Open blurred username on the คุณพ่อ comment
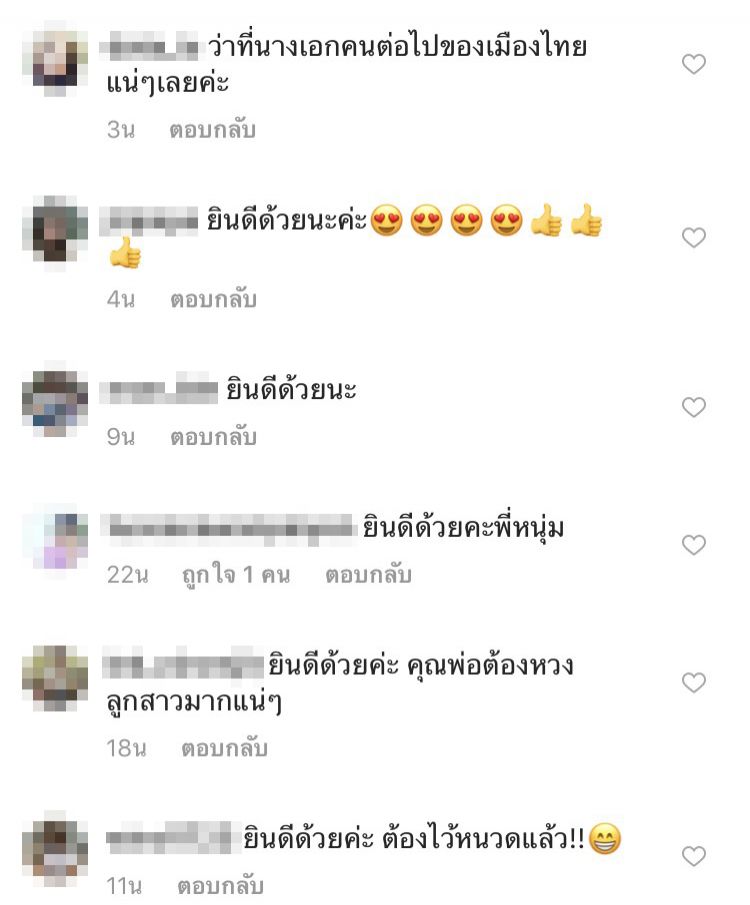Screen dimensions: 750x905 [x=184, y=665]
